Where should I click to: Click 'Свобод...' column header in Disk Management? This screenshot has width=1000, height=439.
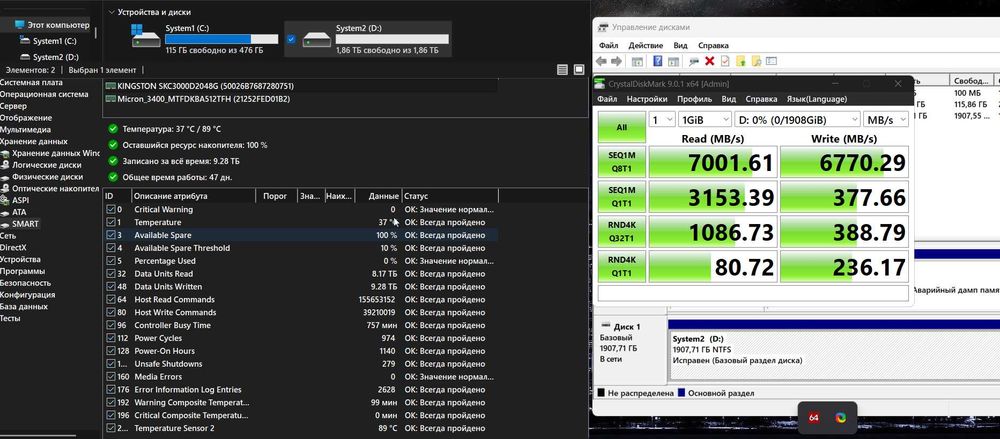coord(971,81)
